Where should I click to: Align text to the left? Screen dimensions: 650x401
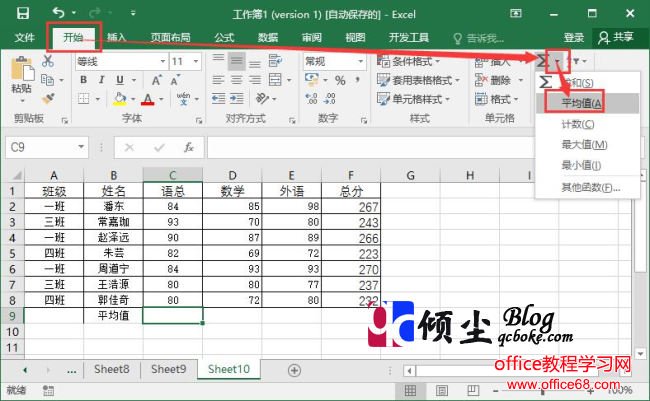click(218, 80)
